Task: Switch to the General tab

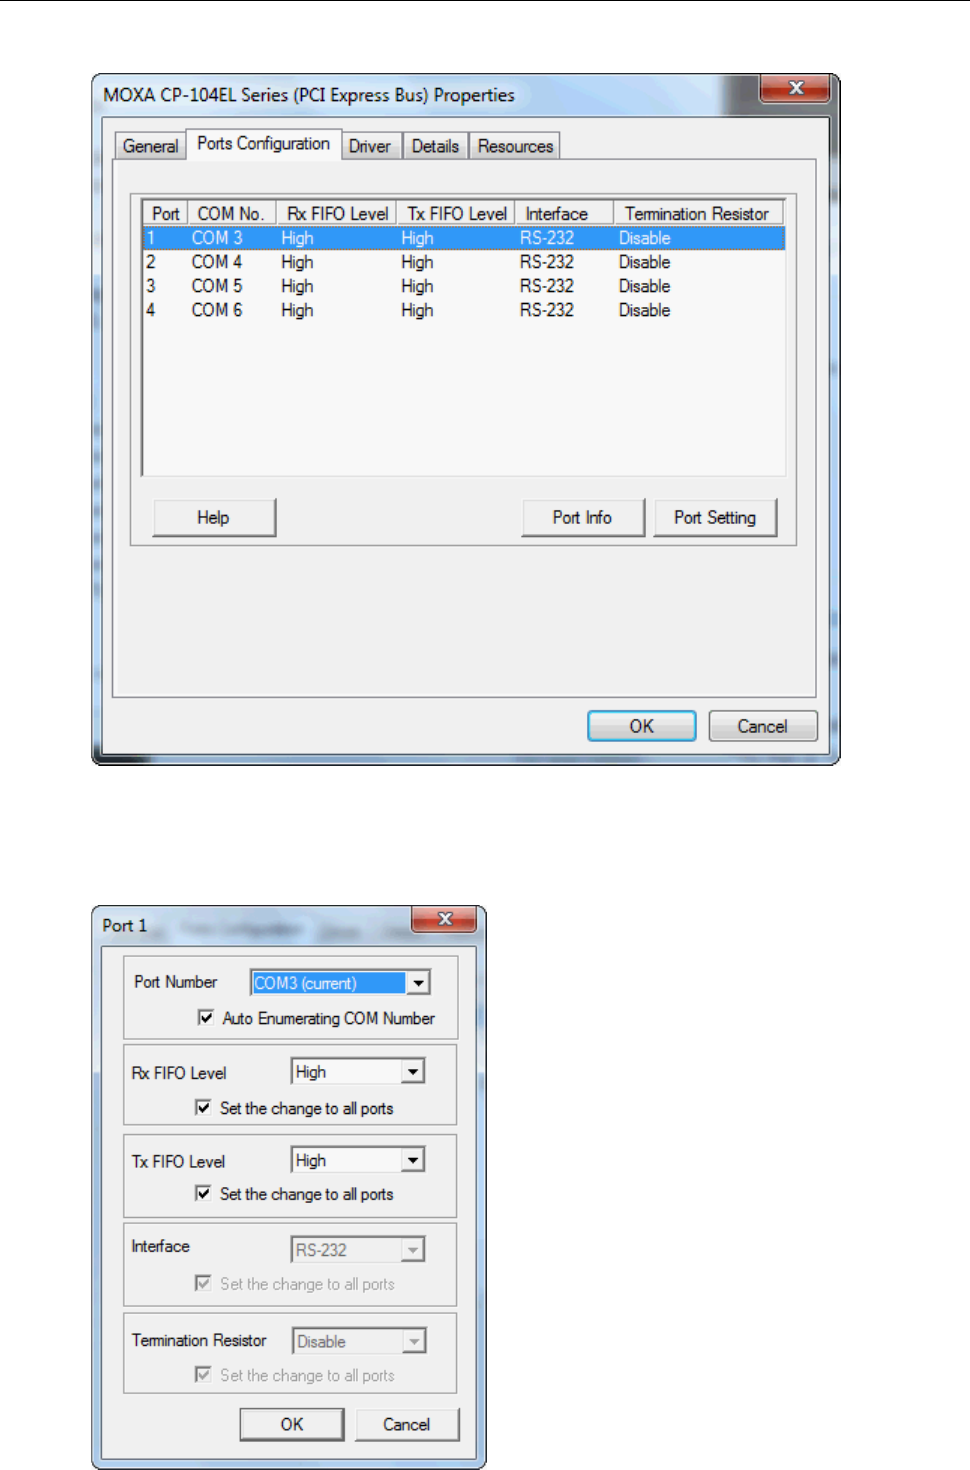Action: click(150, 146)
